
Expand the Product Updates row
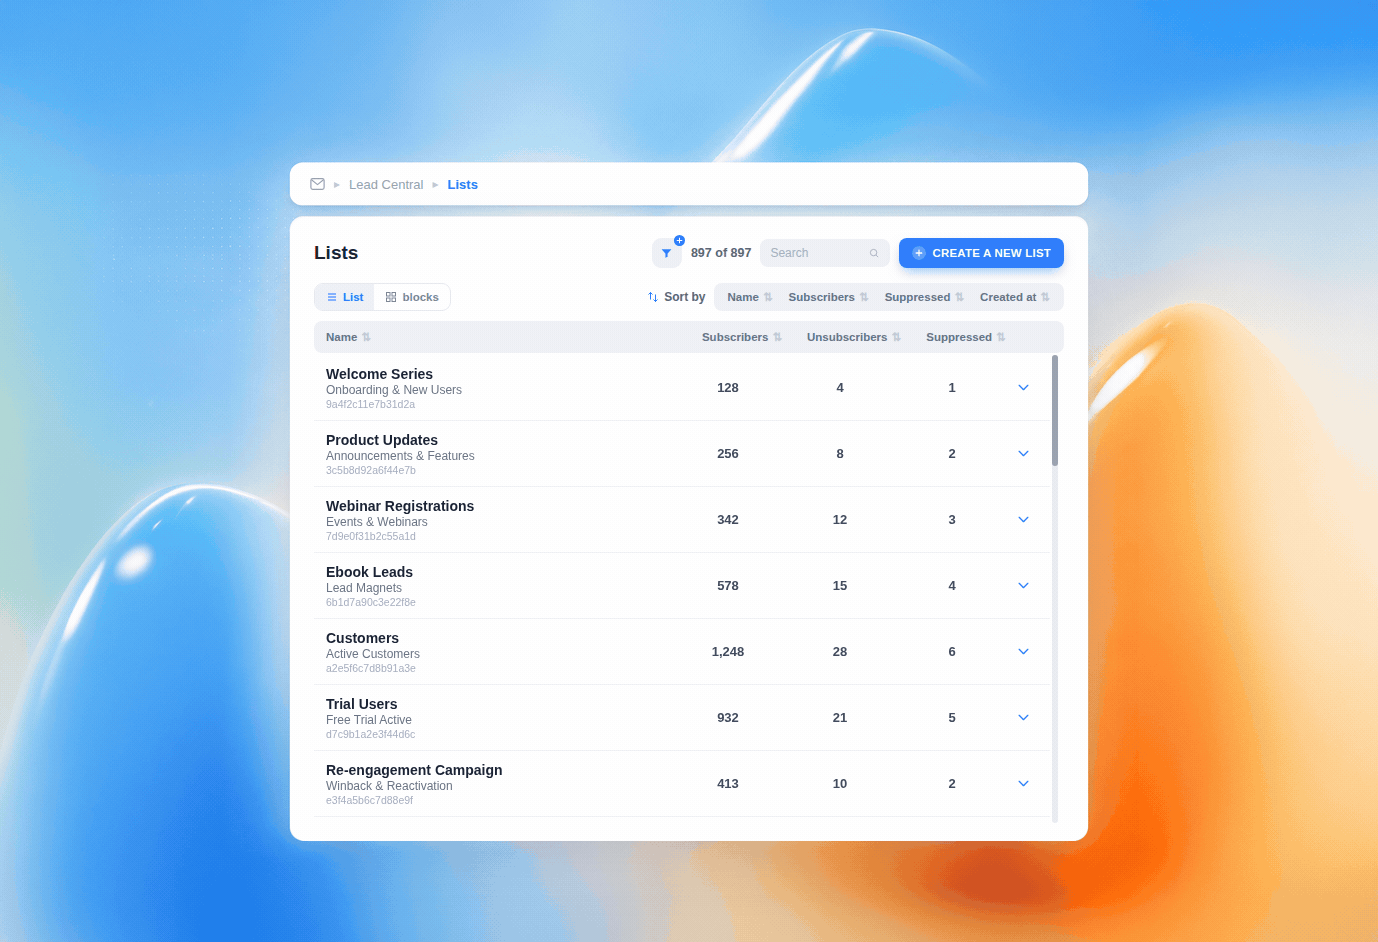coord(1023,453)
